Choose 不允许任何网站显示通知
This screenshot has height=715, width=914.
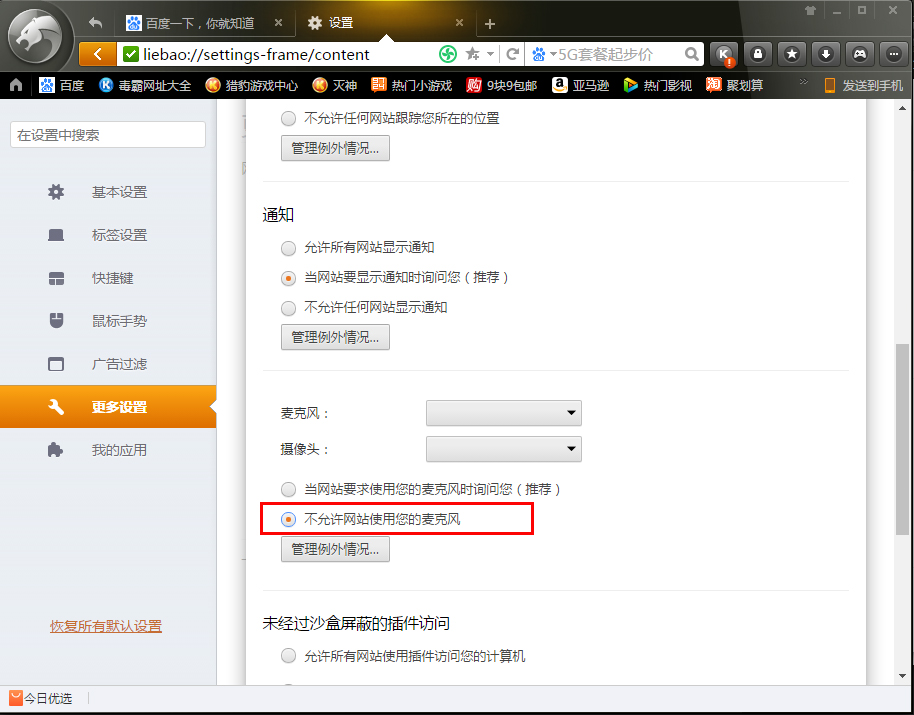tap(288, 308)
